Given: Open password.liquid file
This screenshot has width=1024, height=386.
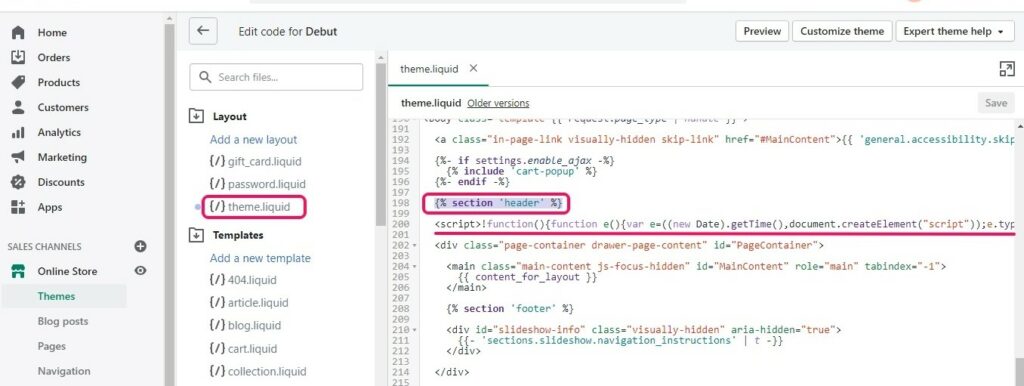Looking at the screenshot, I should pyautogui.click(x=257, y=184).
